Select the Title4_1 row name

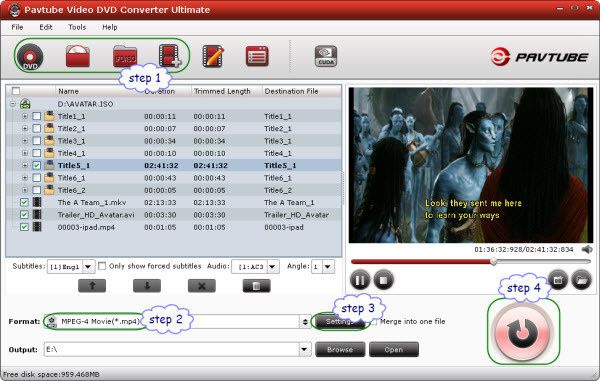coord(72,153)
